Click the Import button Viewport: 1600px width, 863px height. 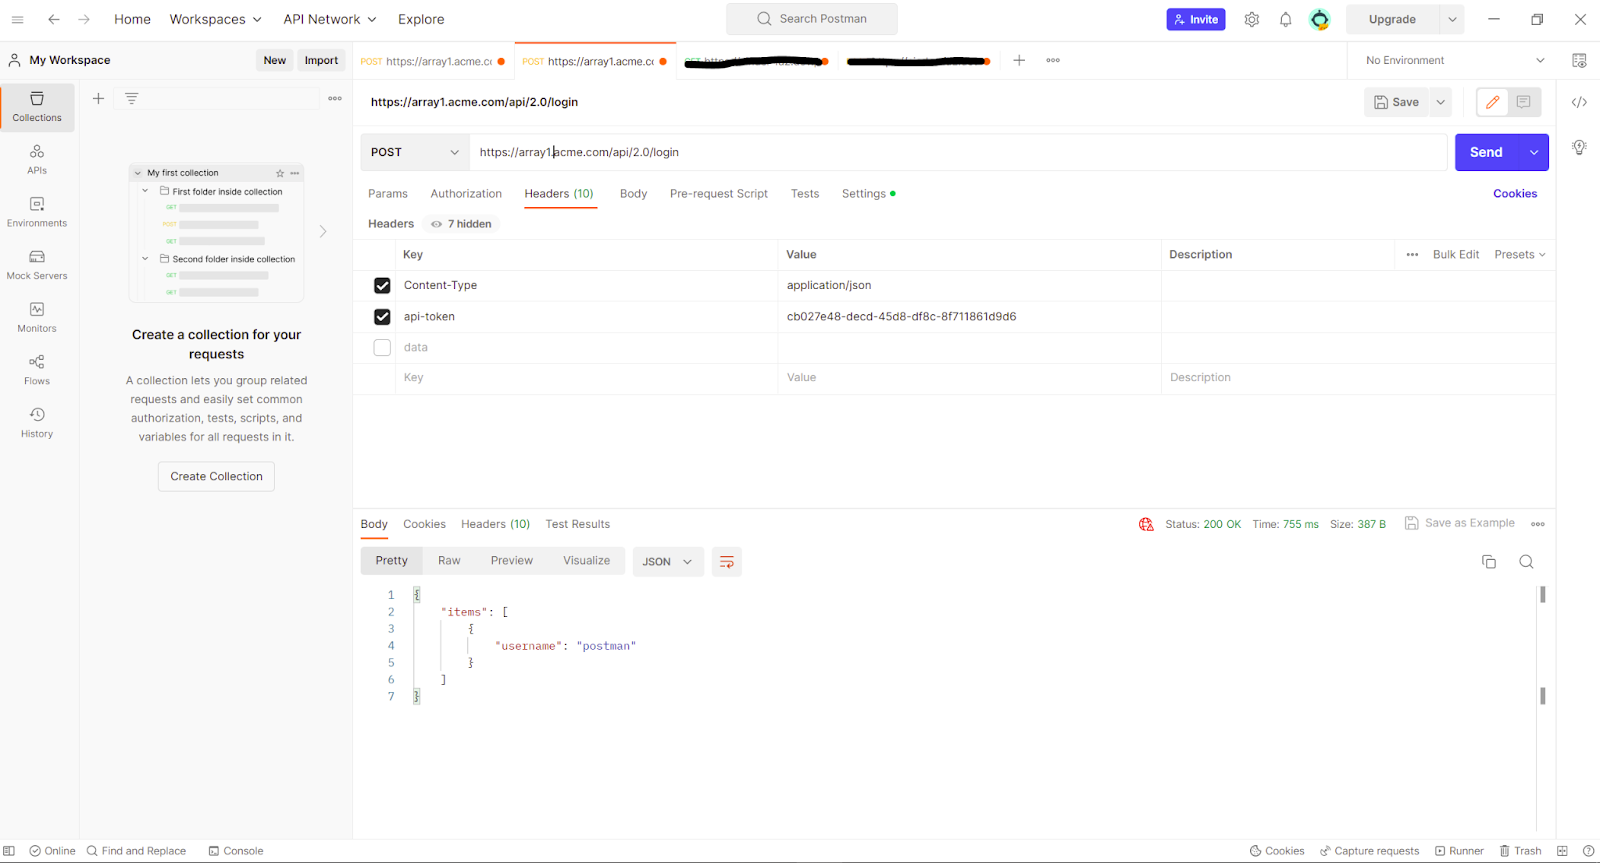pos(321,60)
